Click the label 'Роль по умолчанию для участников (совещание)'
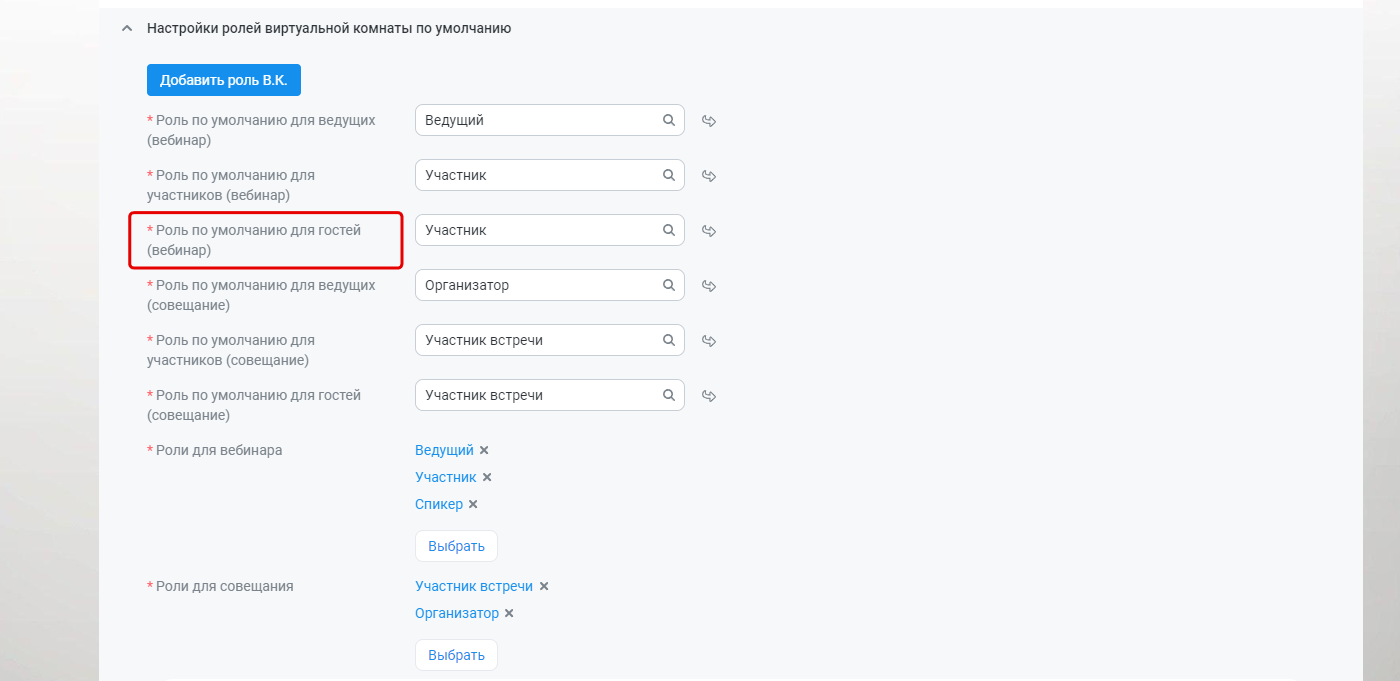The image size is (1400, 681). [x=231, y=350]
